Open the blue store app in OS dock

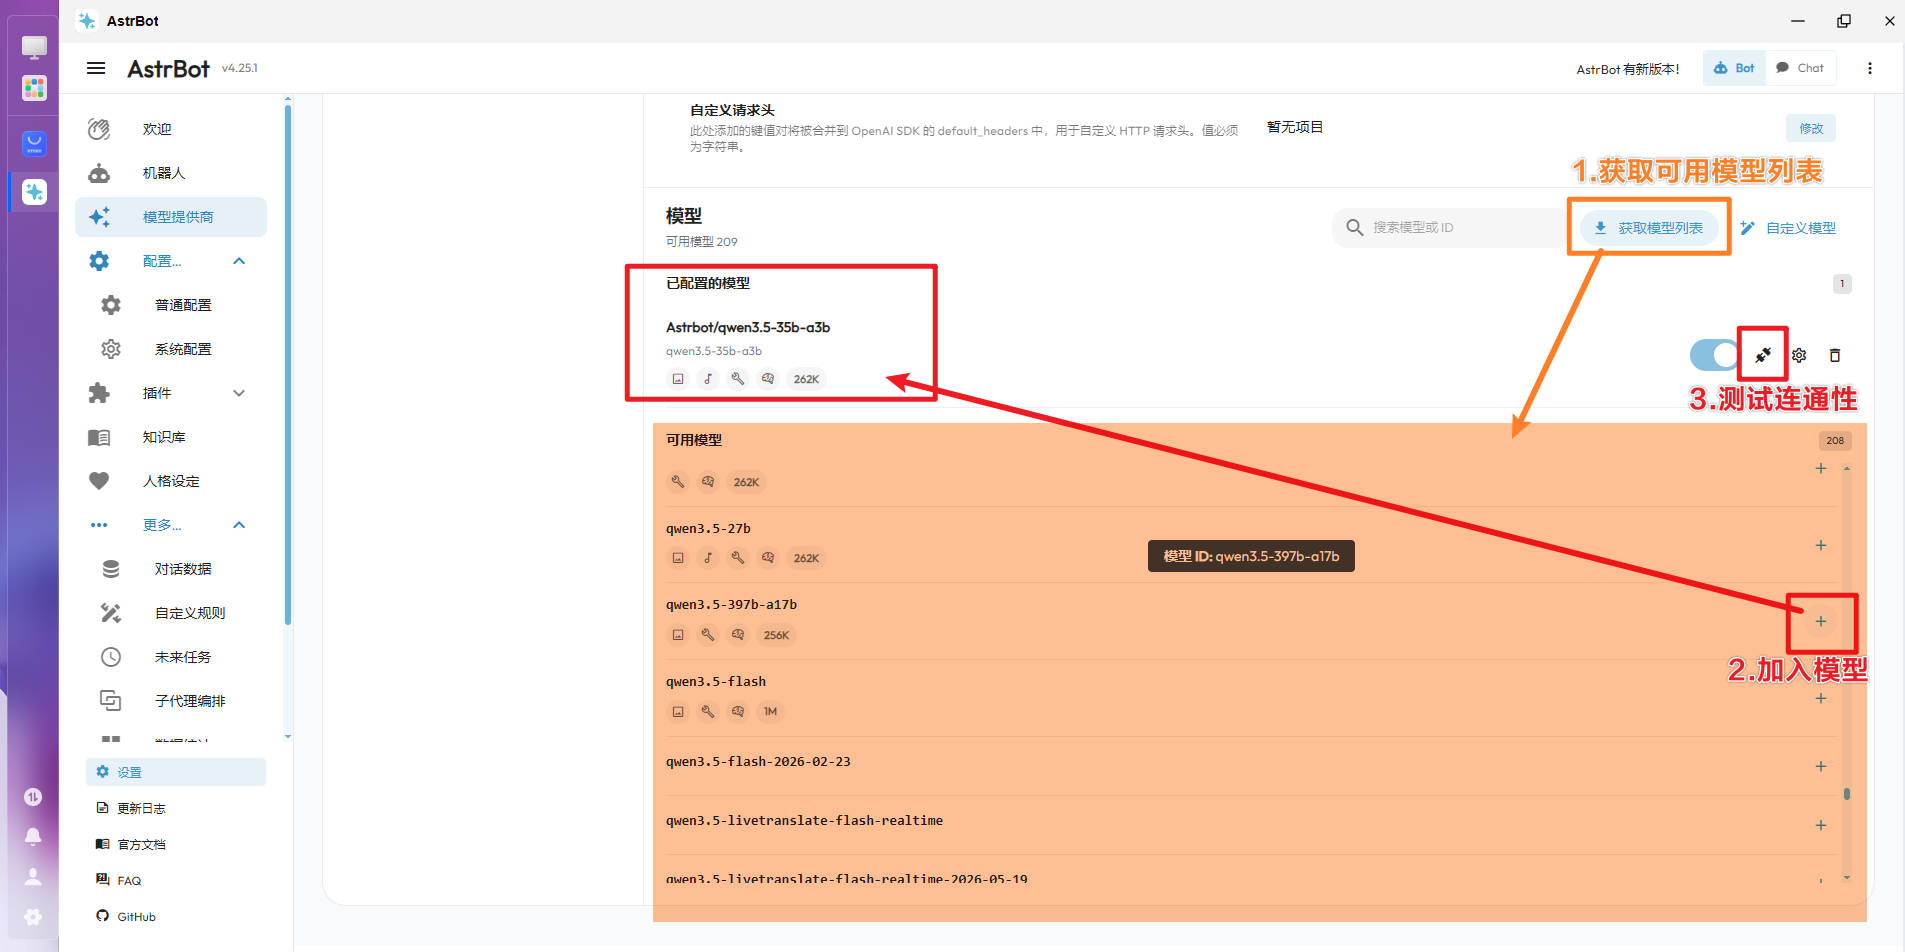(34, 144)
